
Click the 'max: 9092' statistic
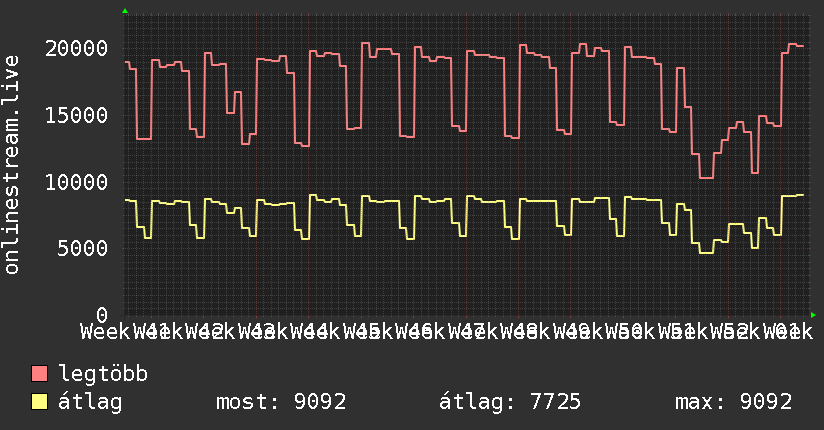(x=734, y=402)
